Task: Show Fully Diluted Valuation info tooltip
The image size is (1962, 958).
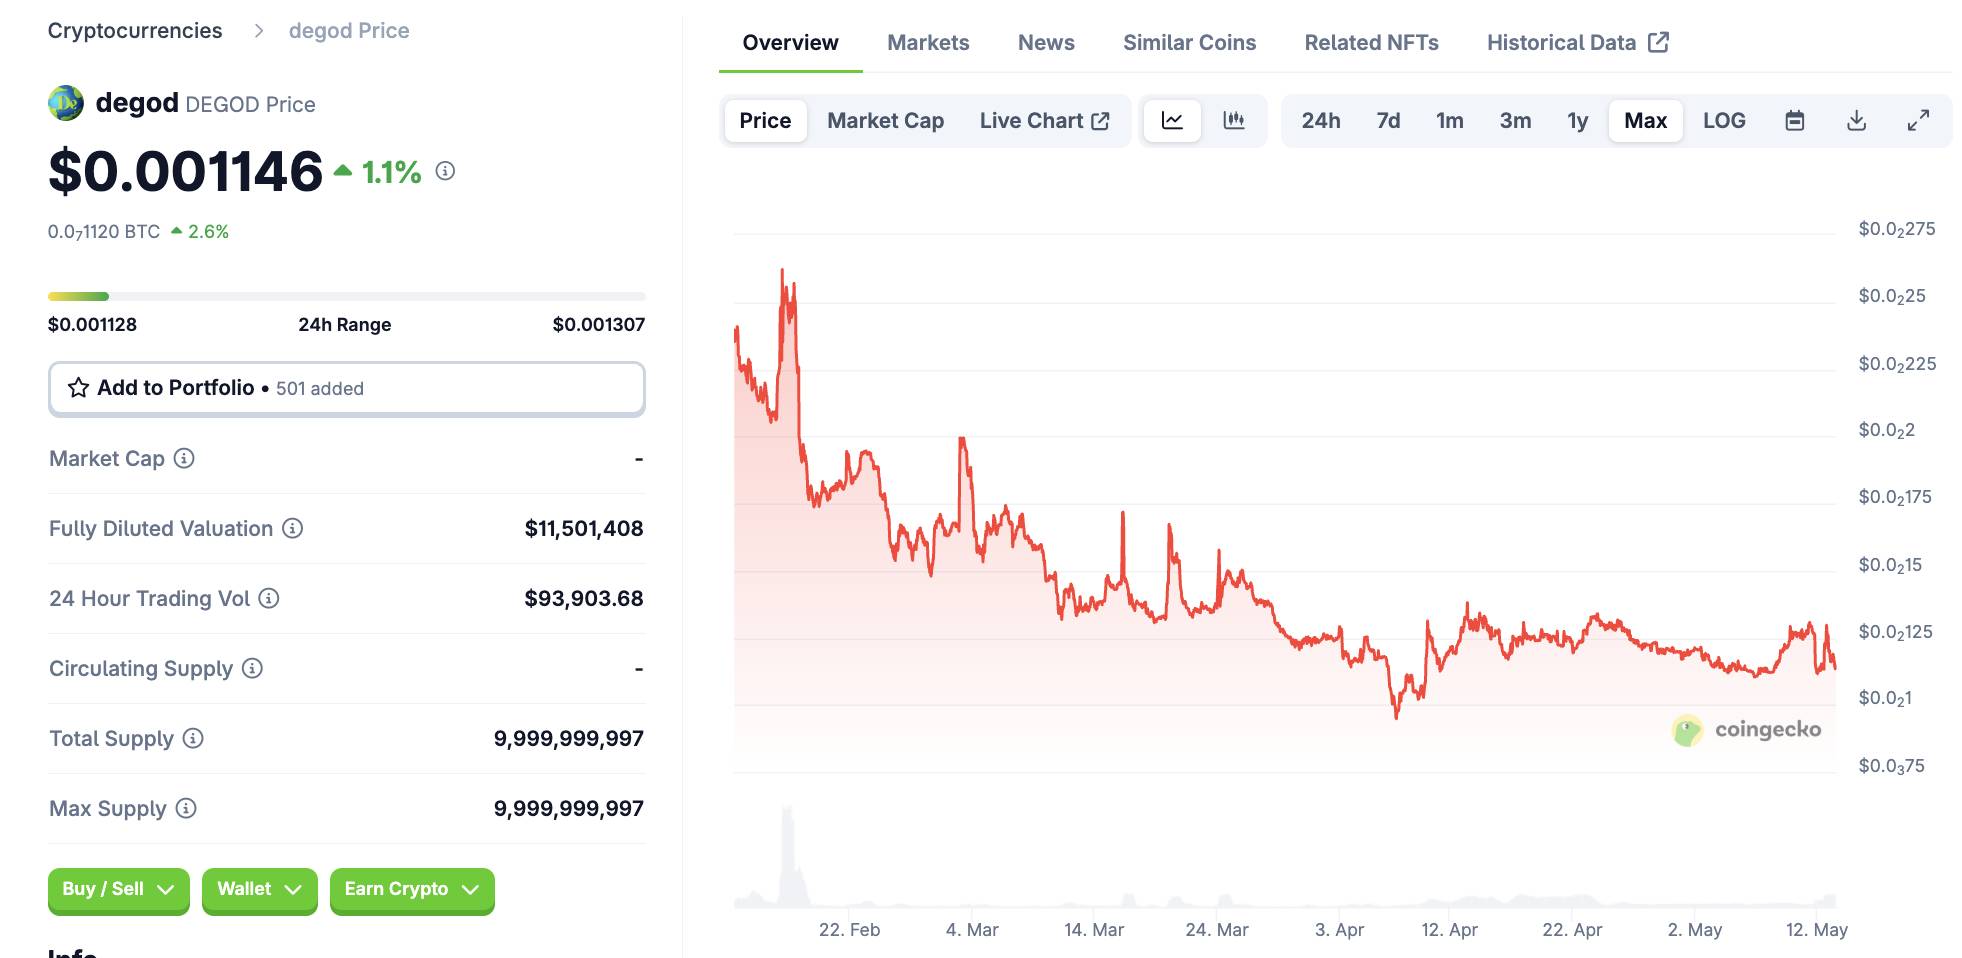Action: coord(292,528)
